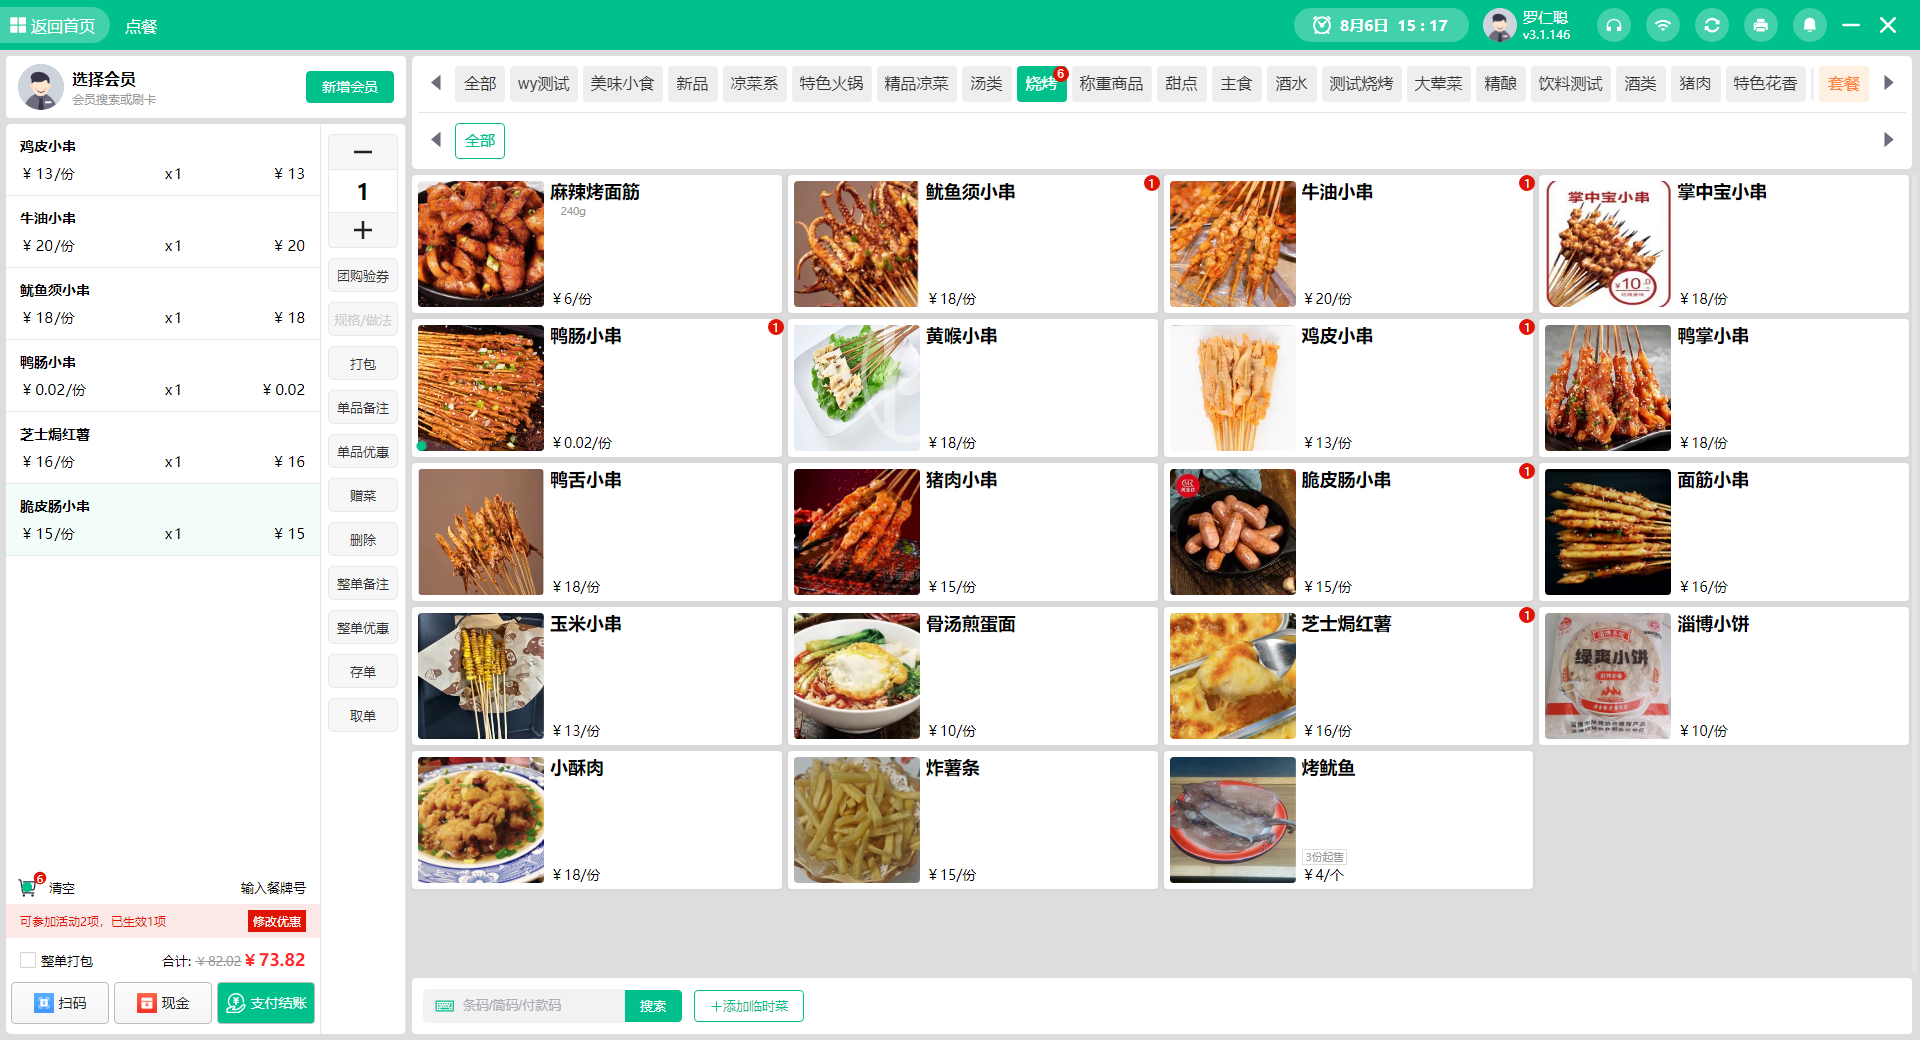
Task: Click the 麻辣烤面筋 dish thumbnail
Action: (x=480, y=243)
